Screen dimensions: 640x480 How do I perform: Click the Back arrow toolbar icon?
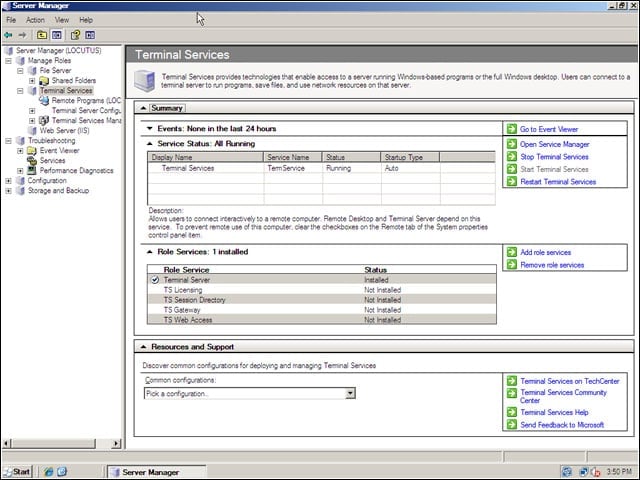(x=8, y=35)
